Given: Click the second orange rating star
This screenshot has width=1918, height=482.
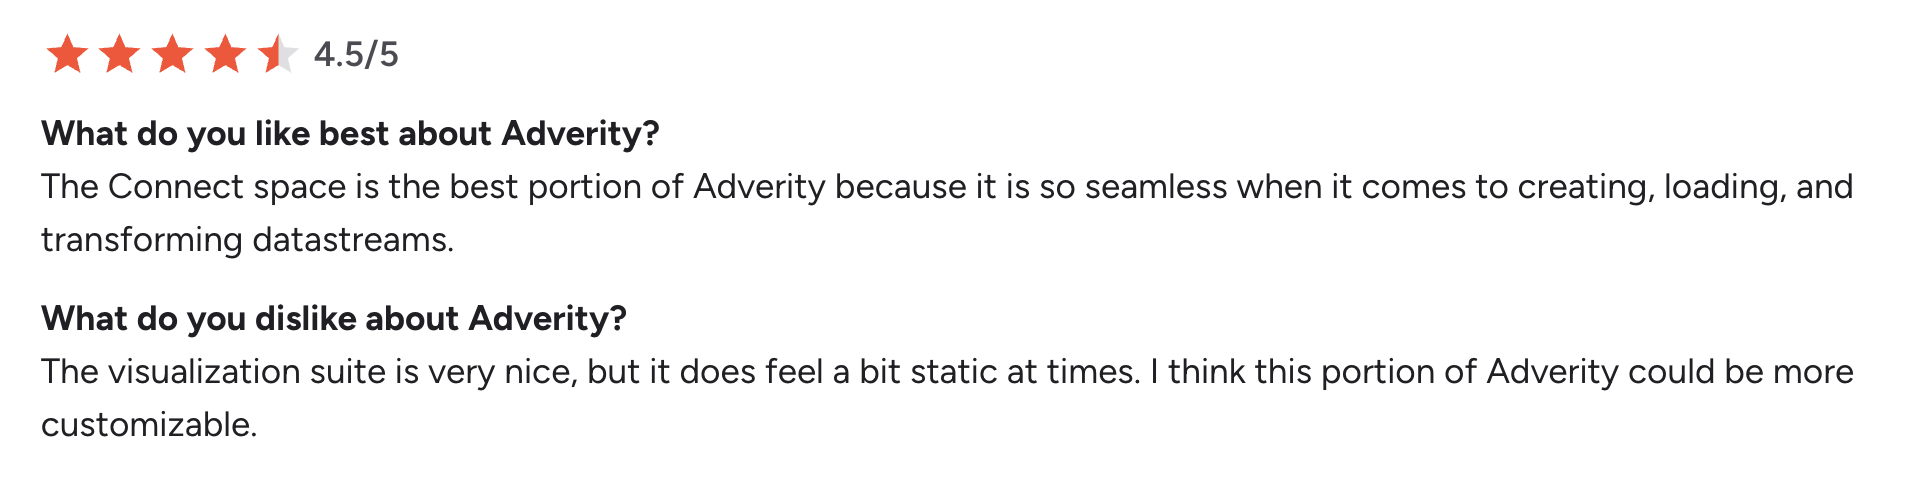Looking at the screenshot, I should pos(120,54).
